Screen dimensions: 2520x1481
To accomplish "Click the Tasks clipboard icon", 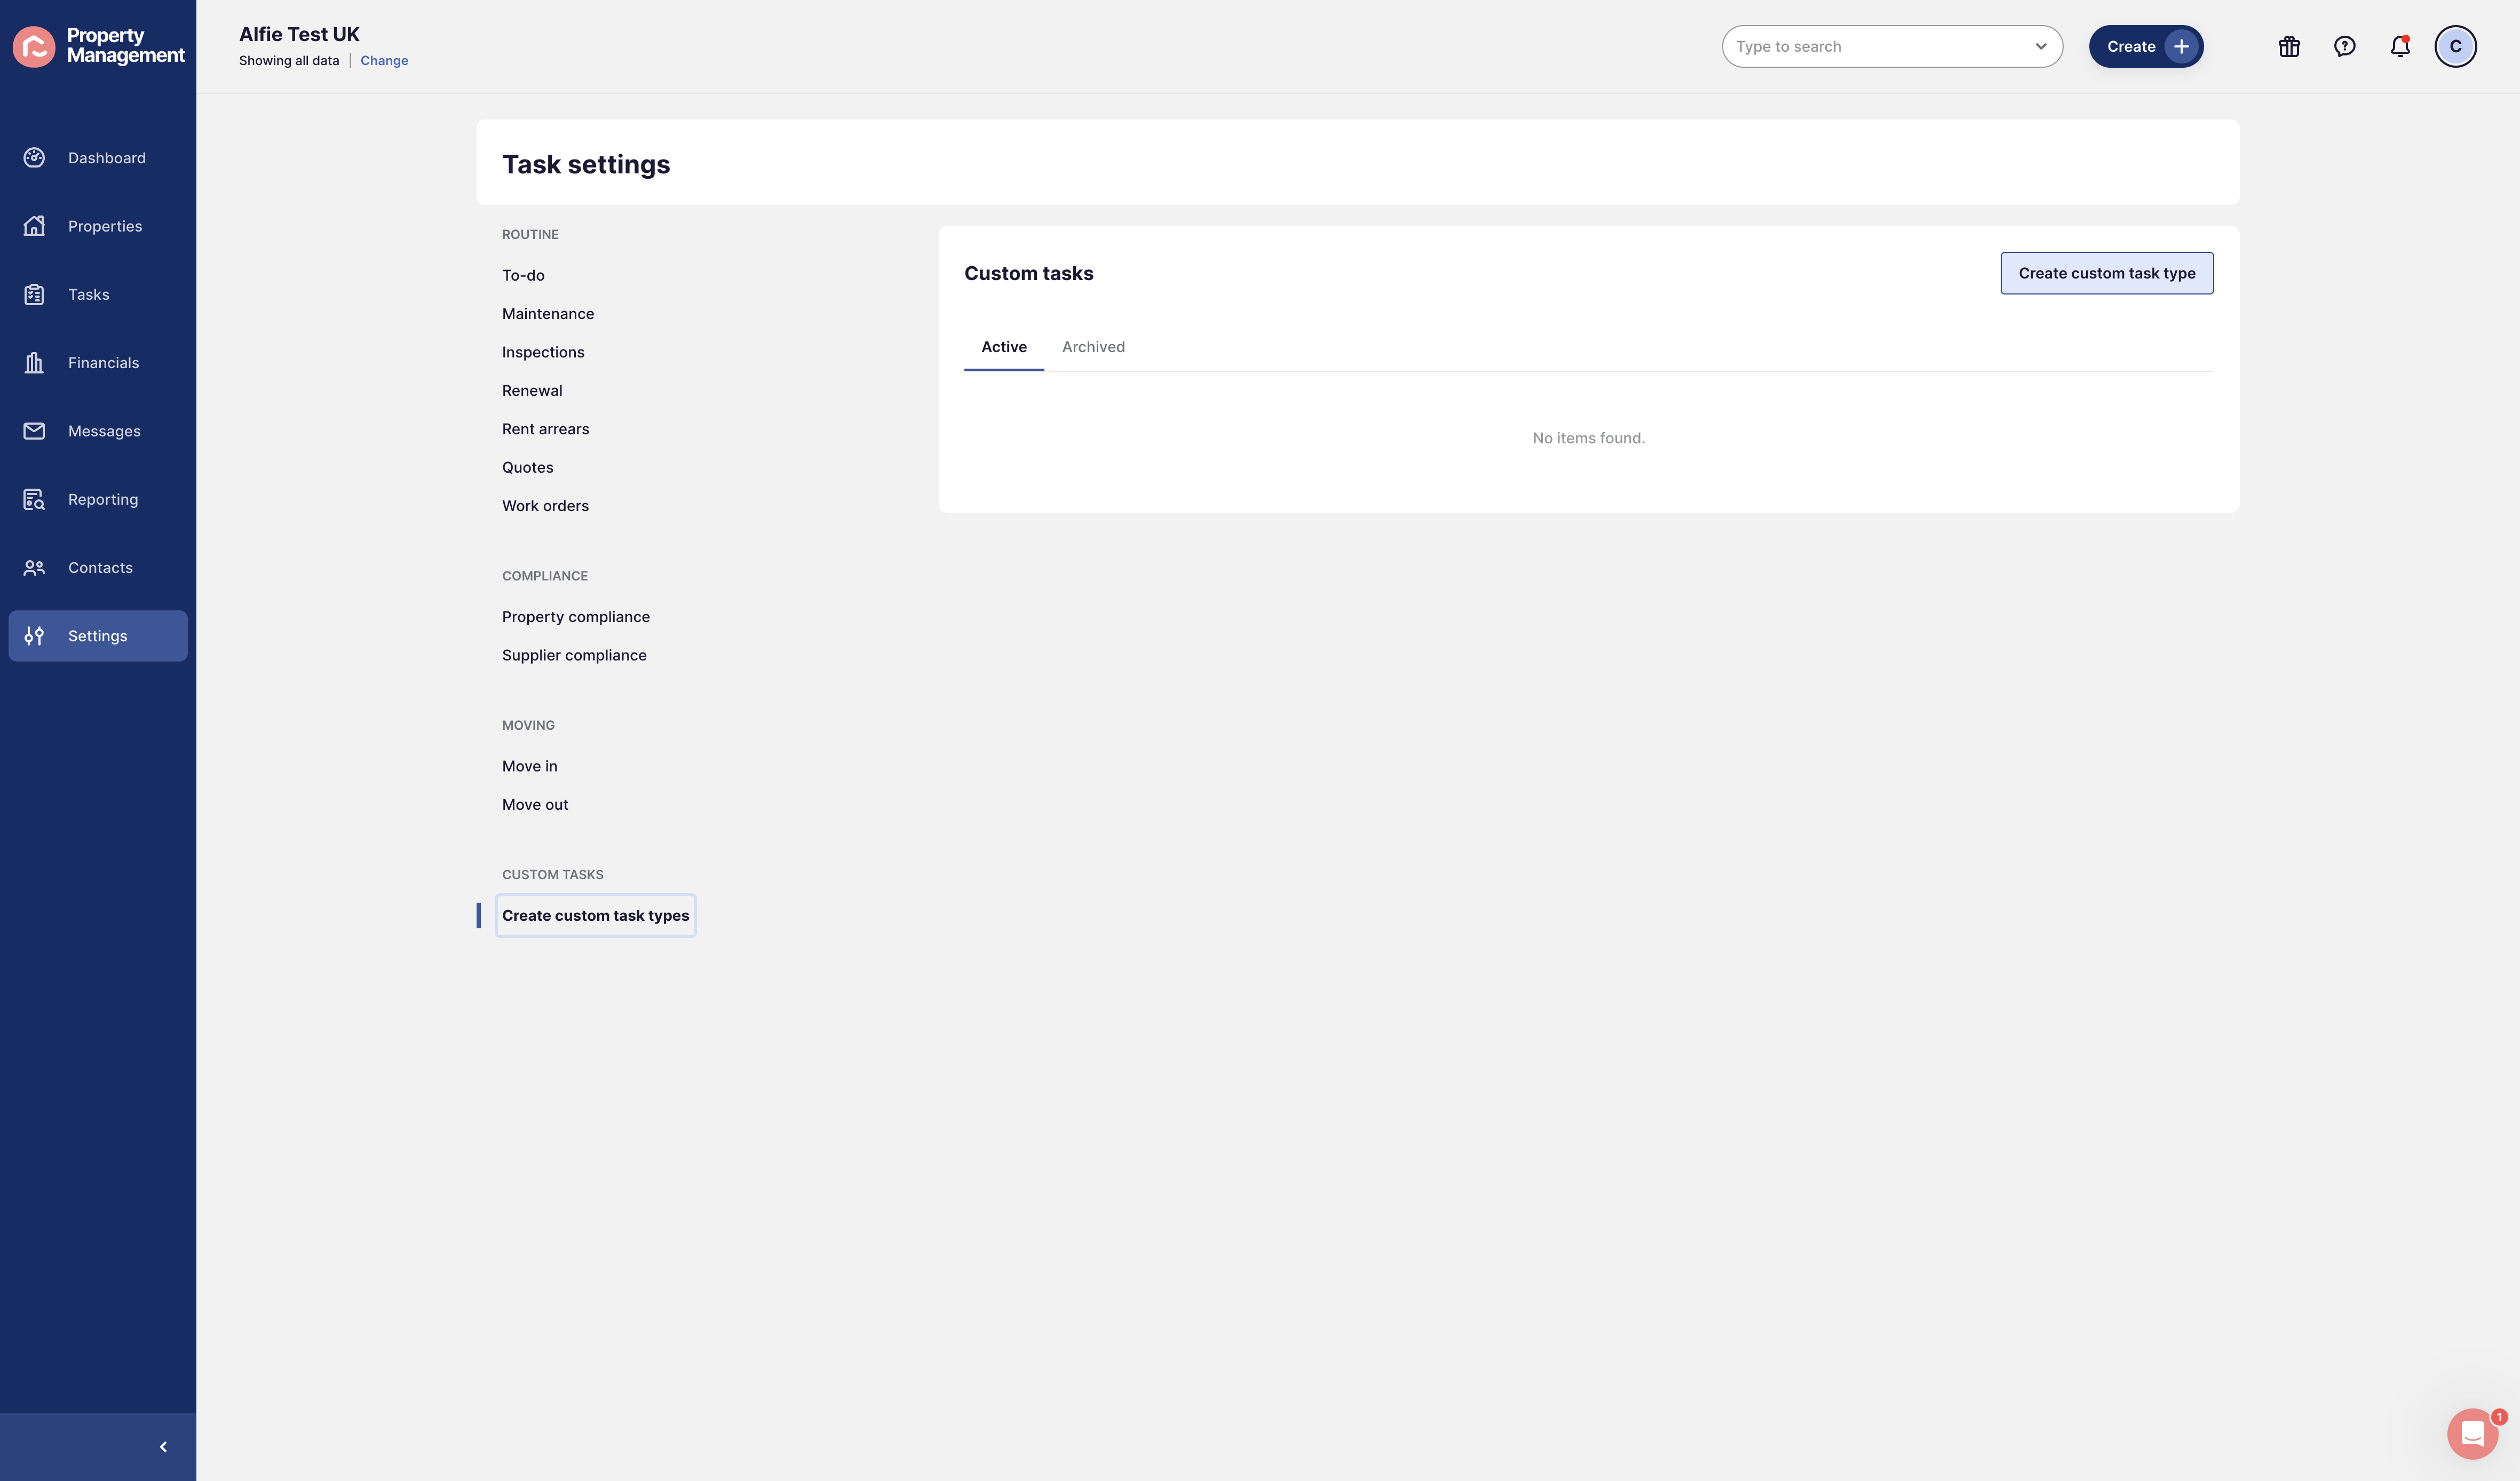I will click(x=34, y=294).
